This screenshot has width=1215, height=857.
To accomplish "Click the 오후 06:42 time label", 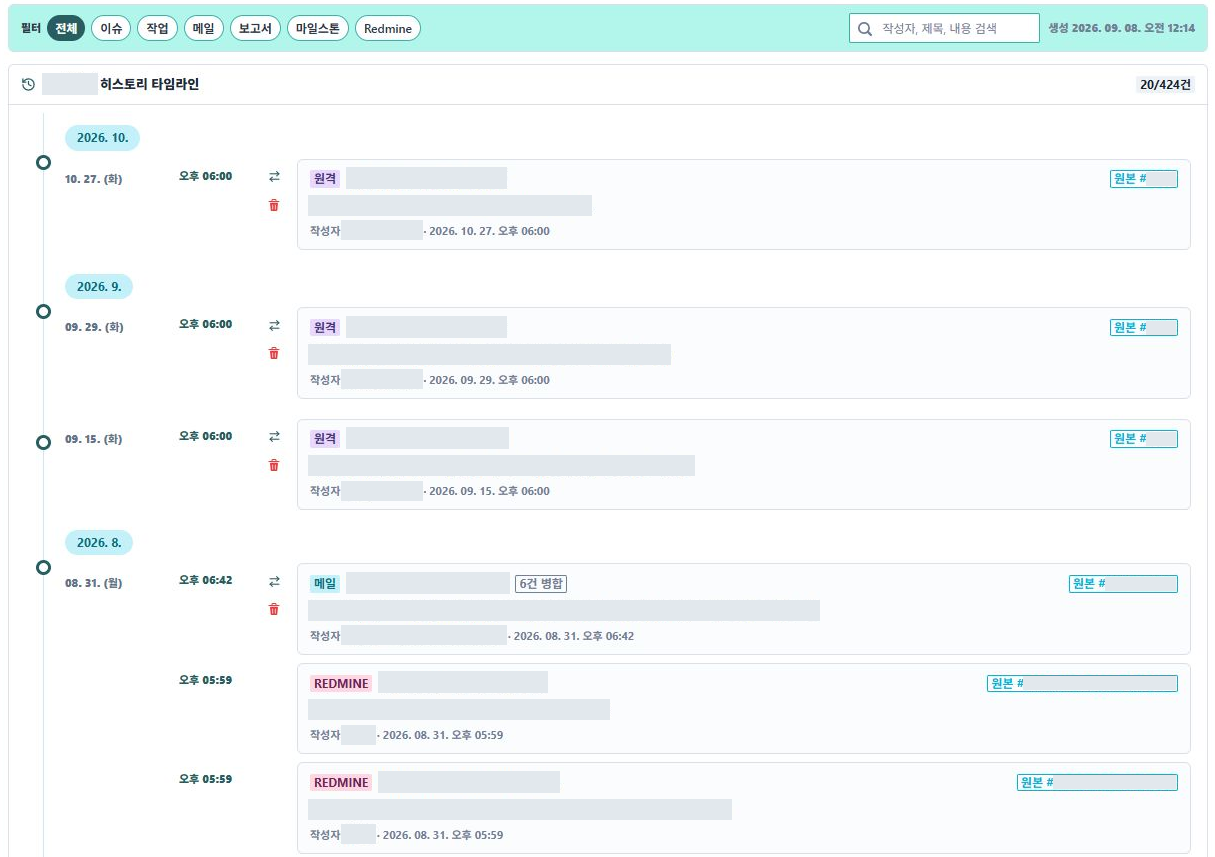I will [x=205, y=580].
